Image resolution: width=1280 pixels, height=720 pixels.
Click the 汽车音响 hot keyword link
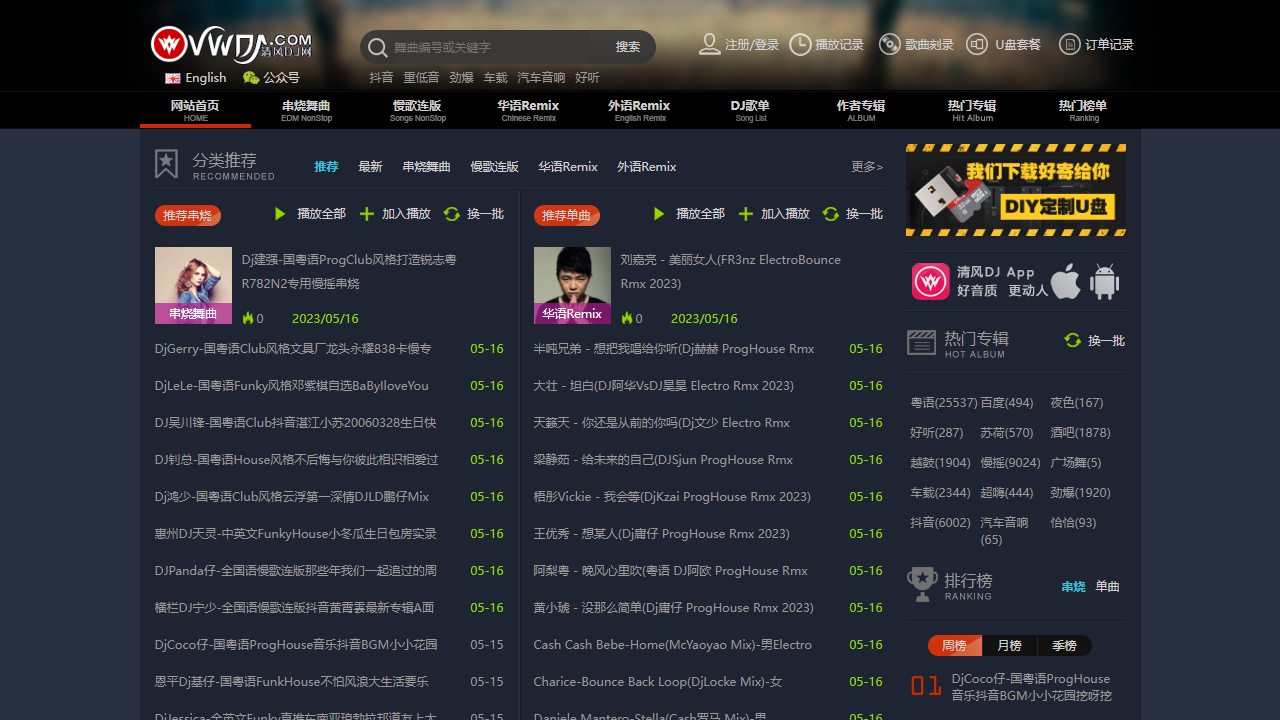pyautogui.click(x=541, y=78)
